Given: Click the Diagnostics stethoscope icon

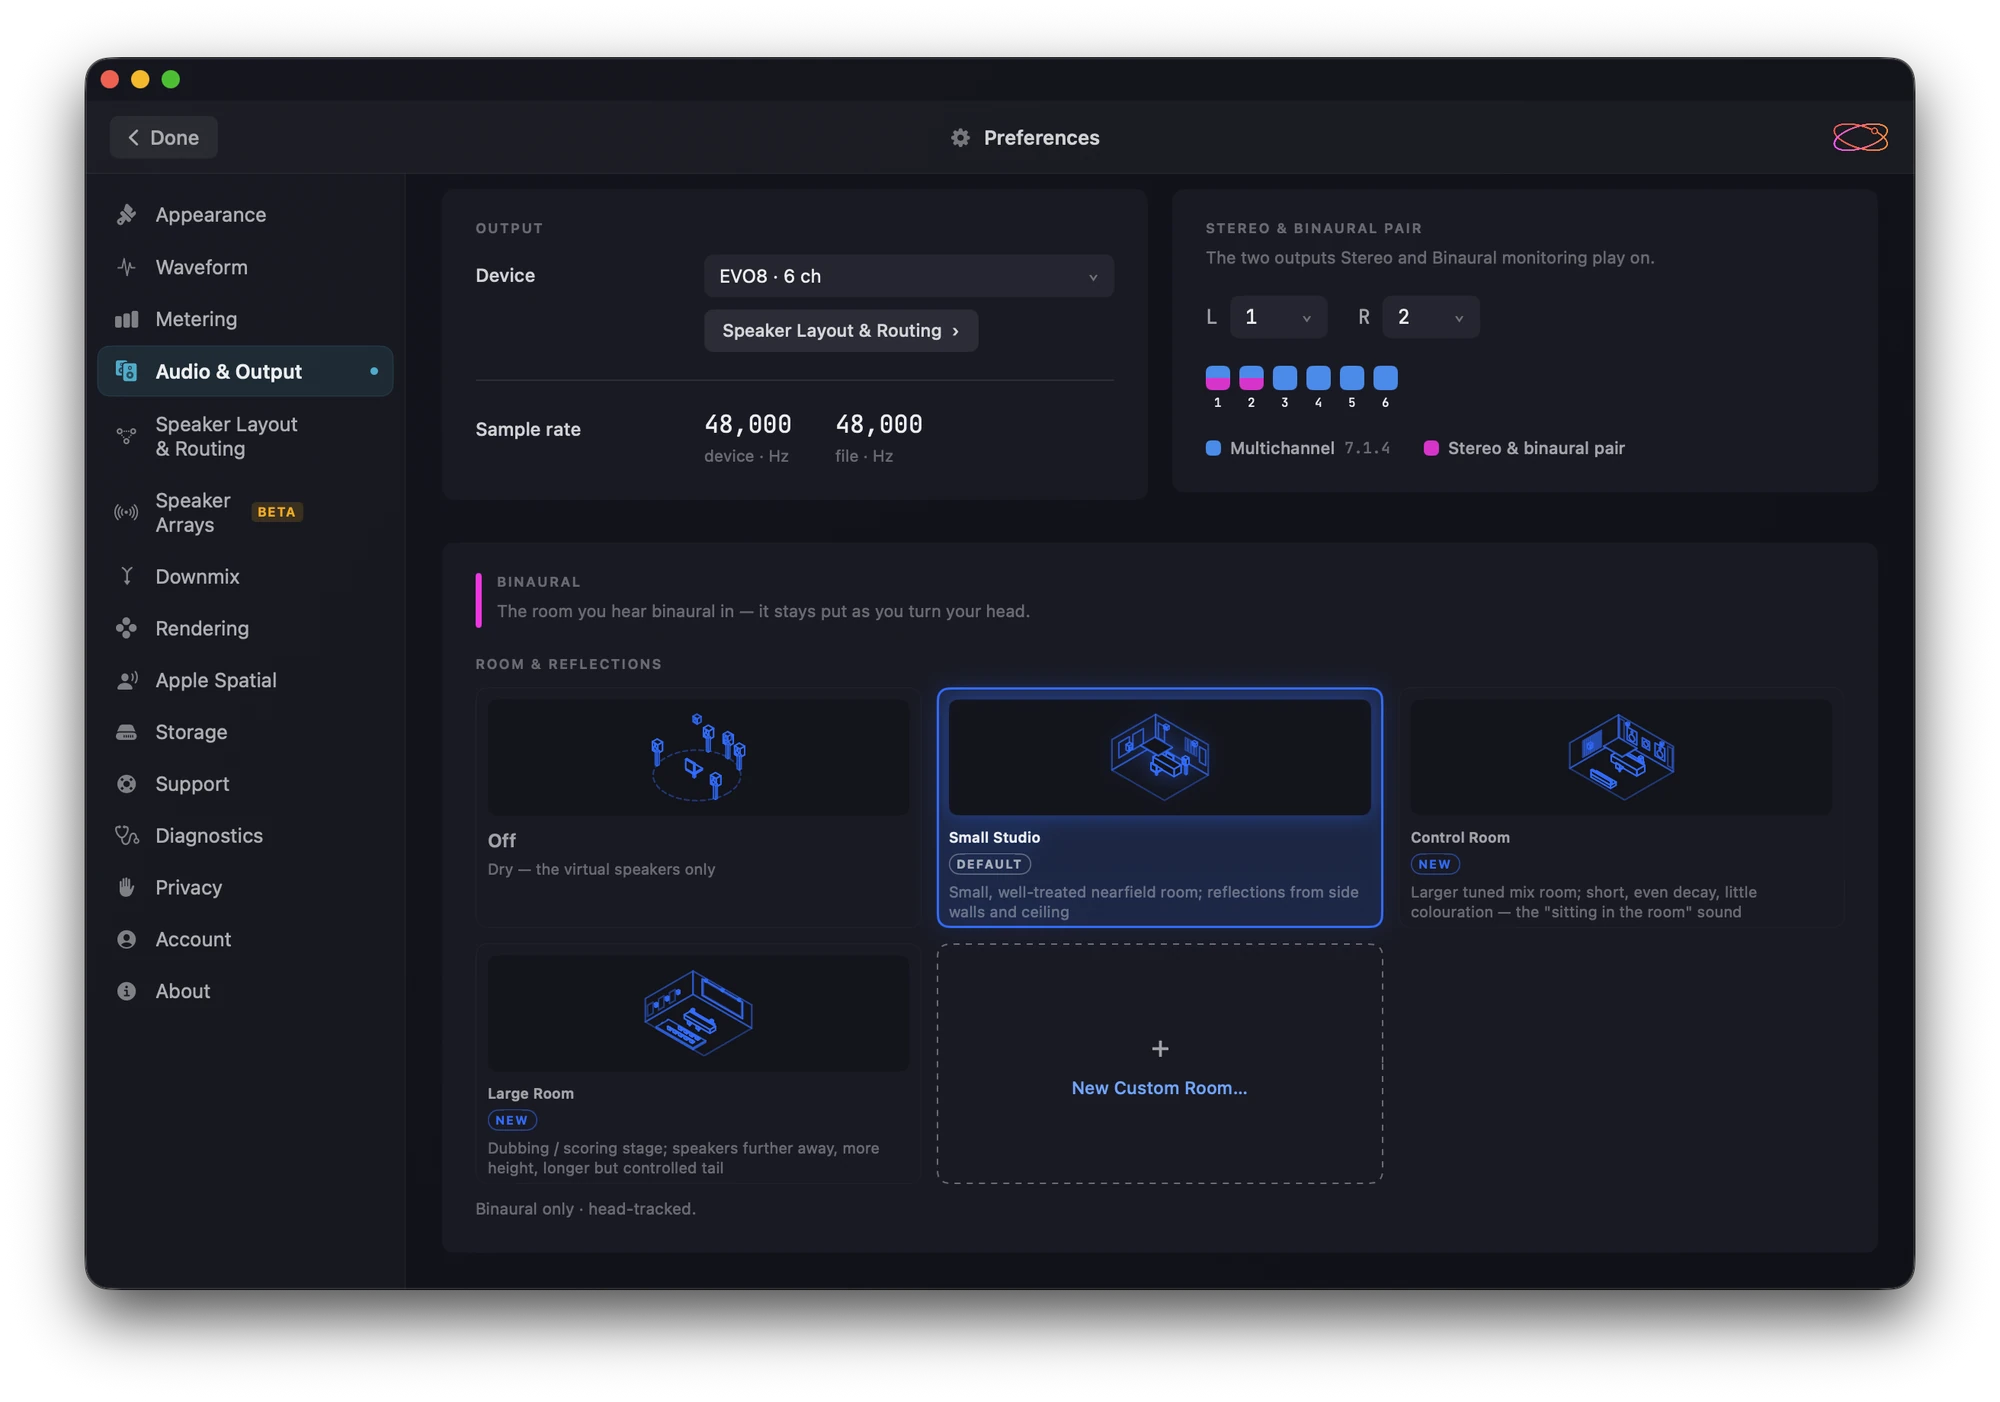Looking at the screenshot, I should coord(126,835).
